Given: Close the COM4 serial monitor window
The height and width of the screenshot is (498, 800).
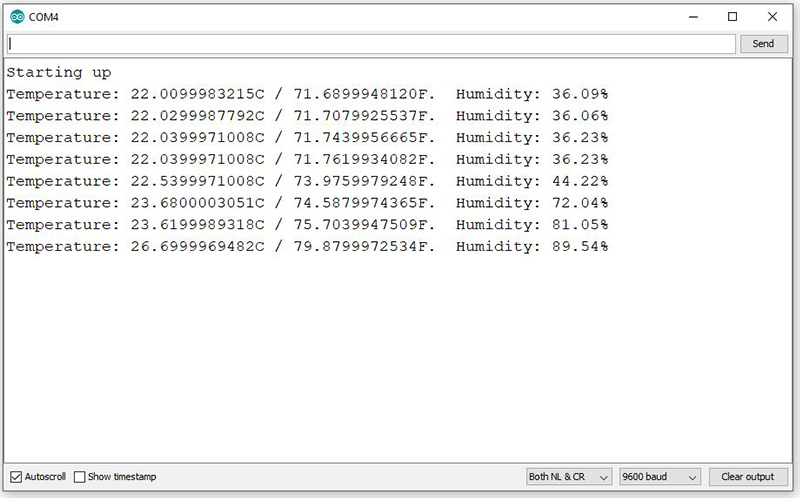Looking at the screenshot, I should pos(772,17).
